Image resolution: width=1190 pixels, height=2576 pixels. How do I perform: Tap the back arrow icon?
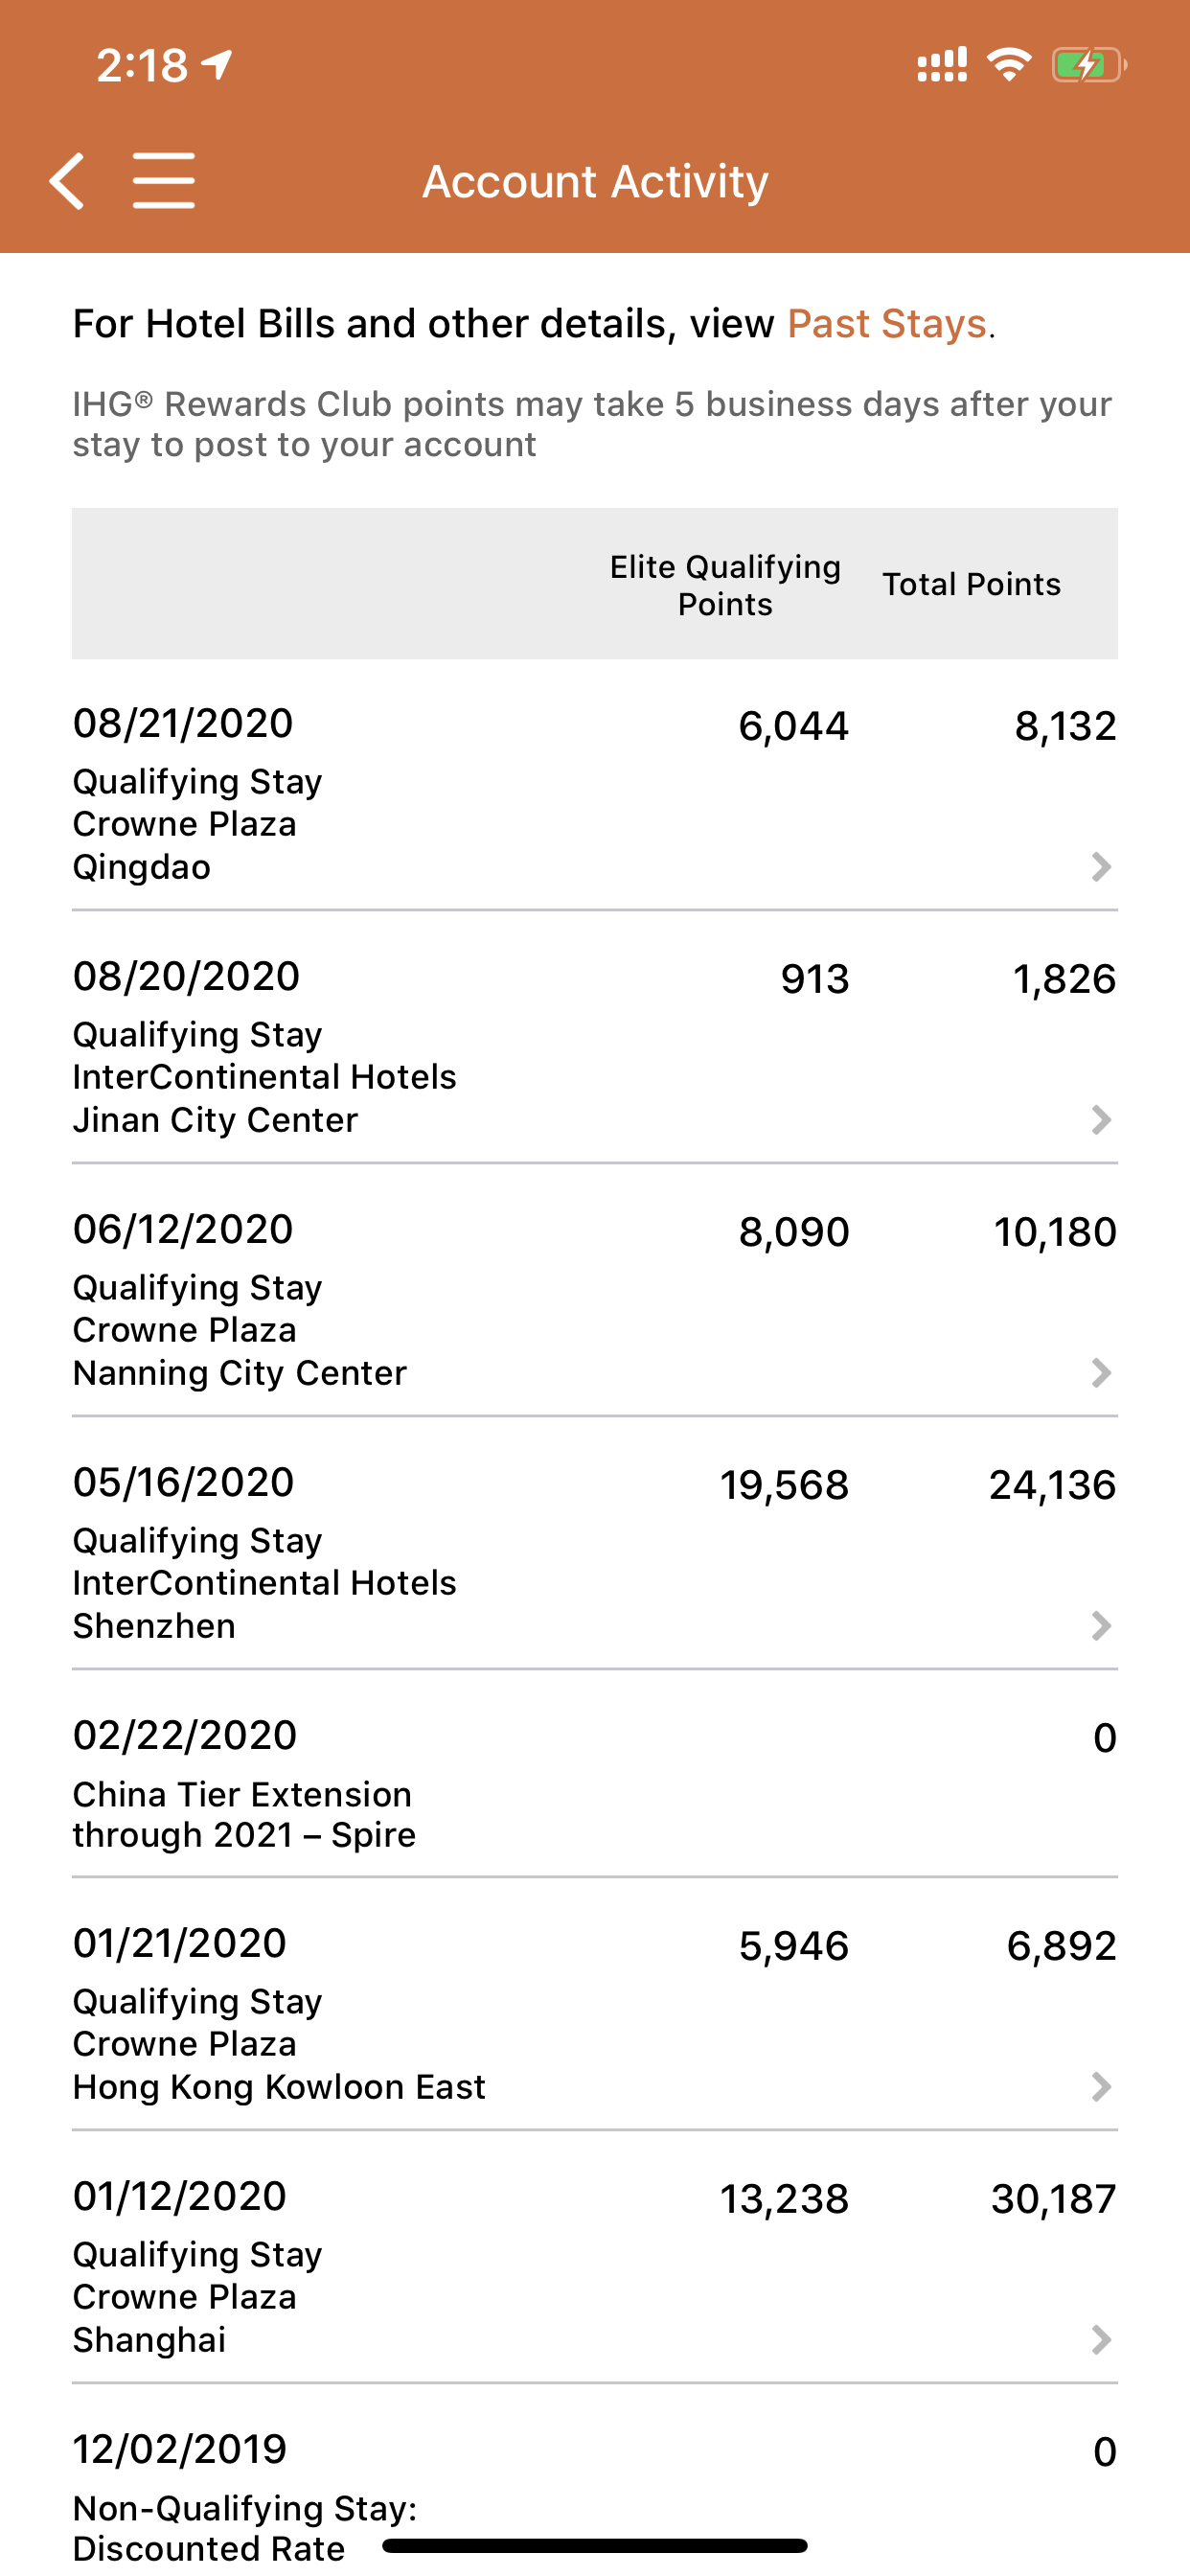pyautogui.click(x=67, y=181)
